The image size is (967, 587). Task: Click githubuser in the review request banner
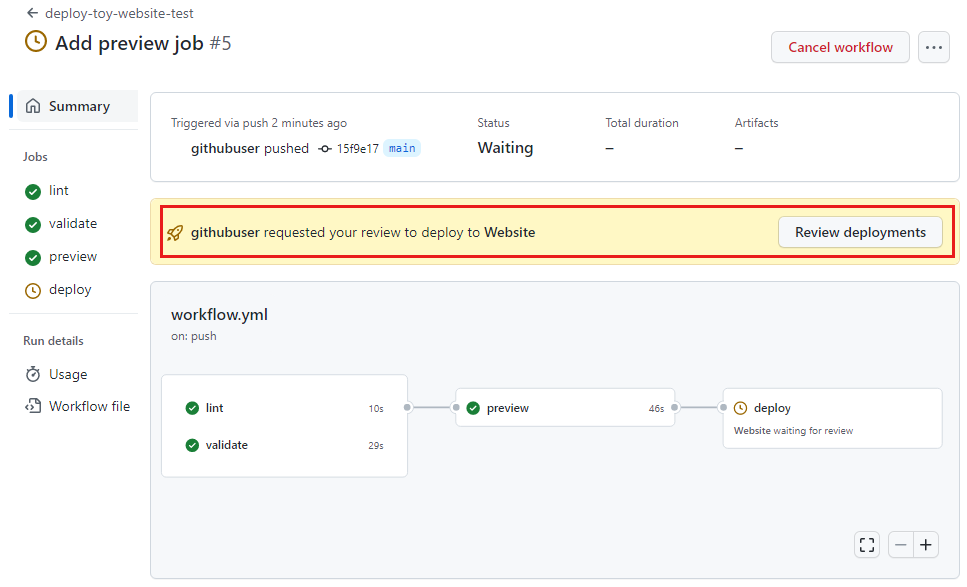[225, 232]
